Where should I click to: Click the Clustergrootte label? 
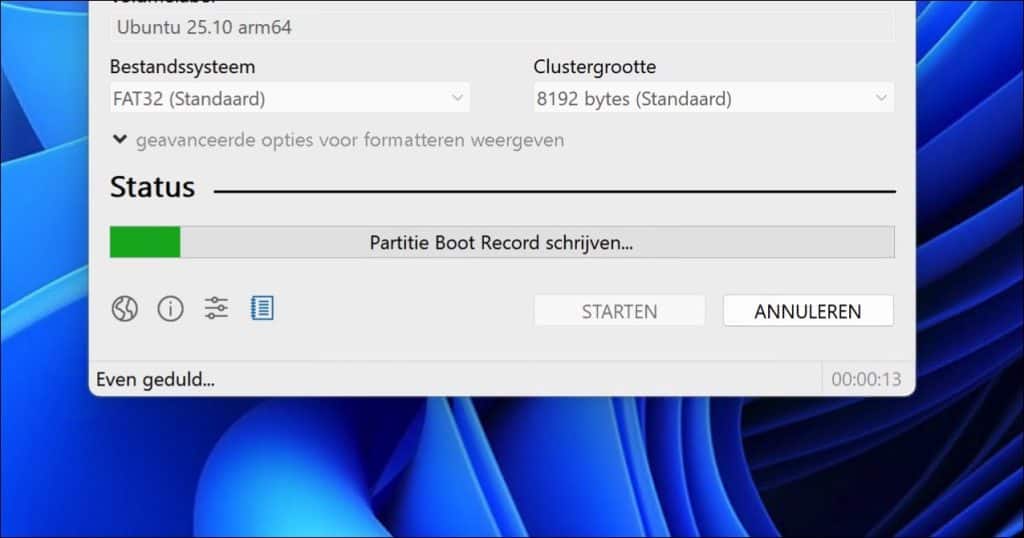coord(594,67)
